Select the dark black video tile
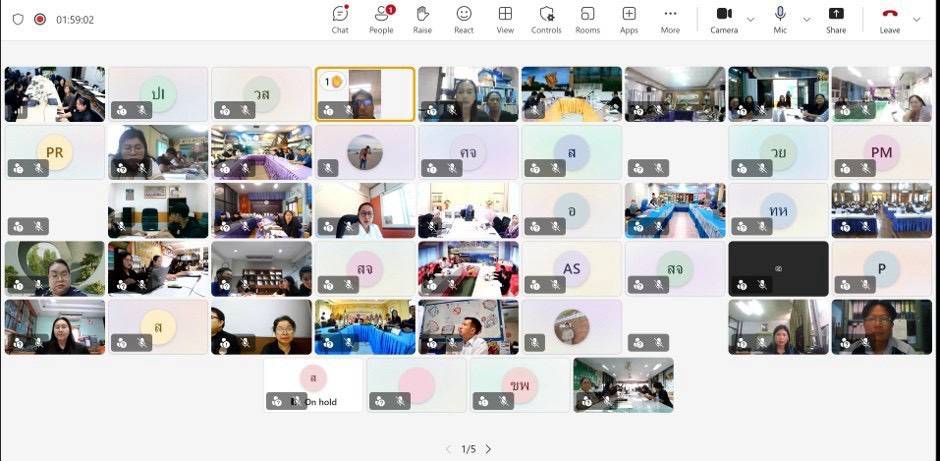The width and height of the screenshot is (940, 461). 778,269
